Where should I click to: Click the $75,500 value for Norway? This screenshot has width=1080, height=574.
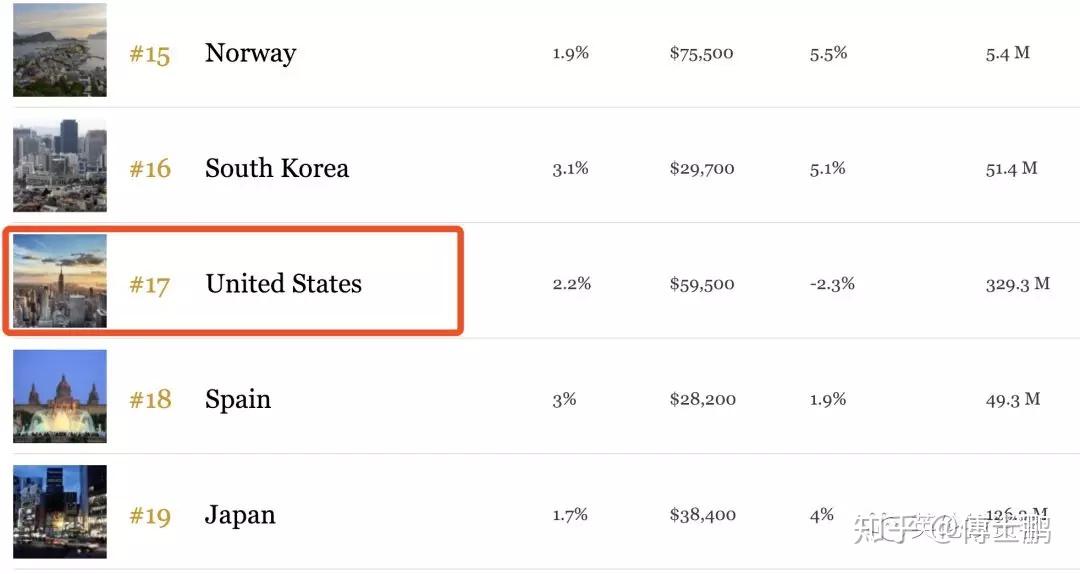point(701,54)
